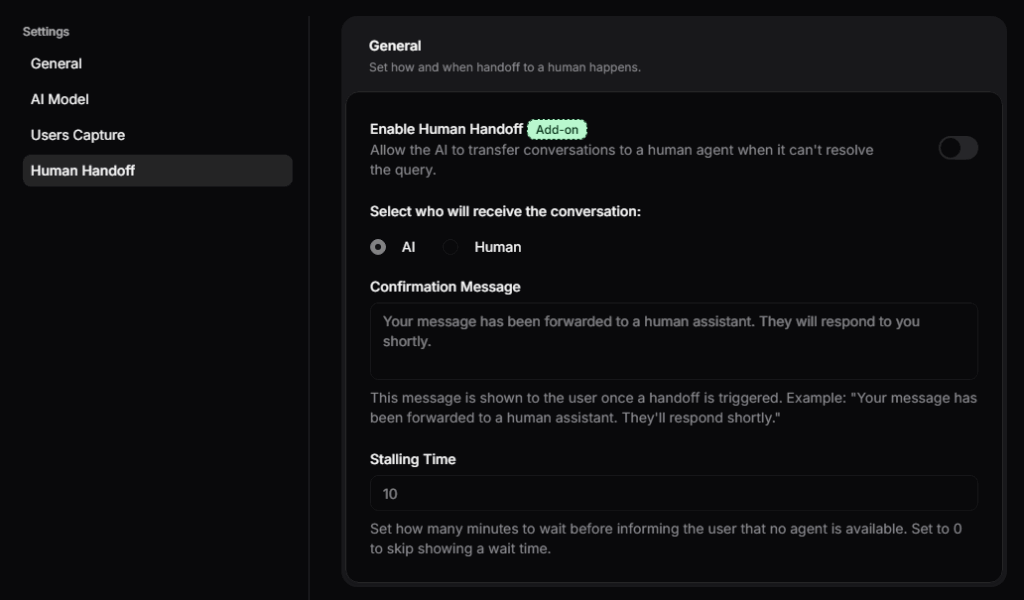Select Human Handoff in the sidebar
Screen dimensions: 1024x600
83,171
